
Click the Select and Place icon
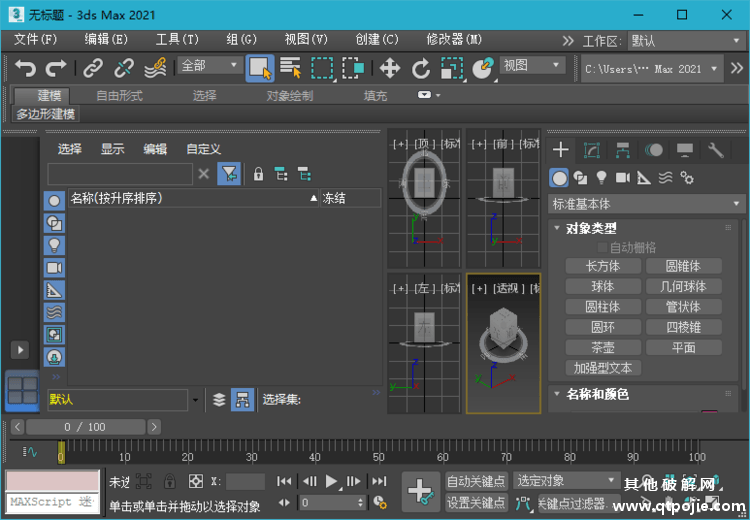483,68
